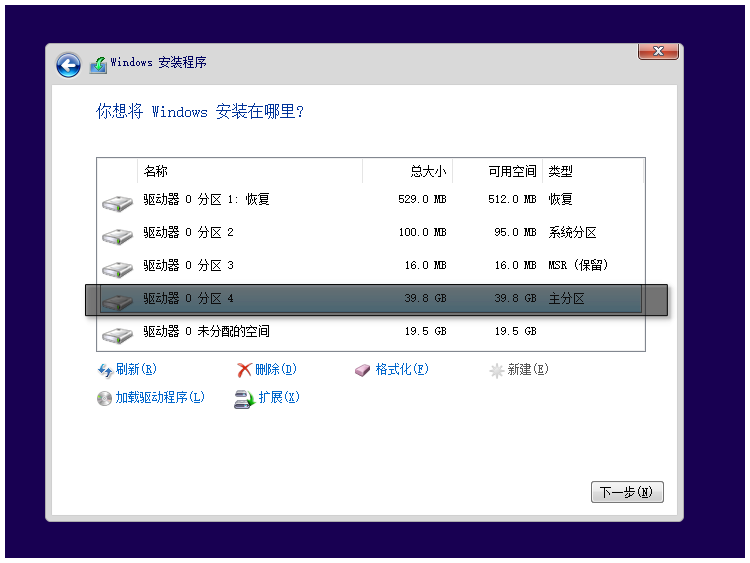The height and width of the screenshot is (563, 750).
Task: Click the drive icon for partition 2
Action: [x=117, y=236]
